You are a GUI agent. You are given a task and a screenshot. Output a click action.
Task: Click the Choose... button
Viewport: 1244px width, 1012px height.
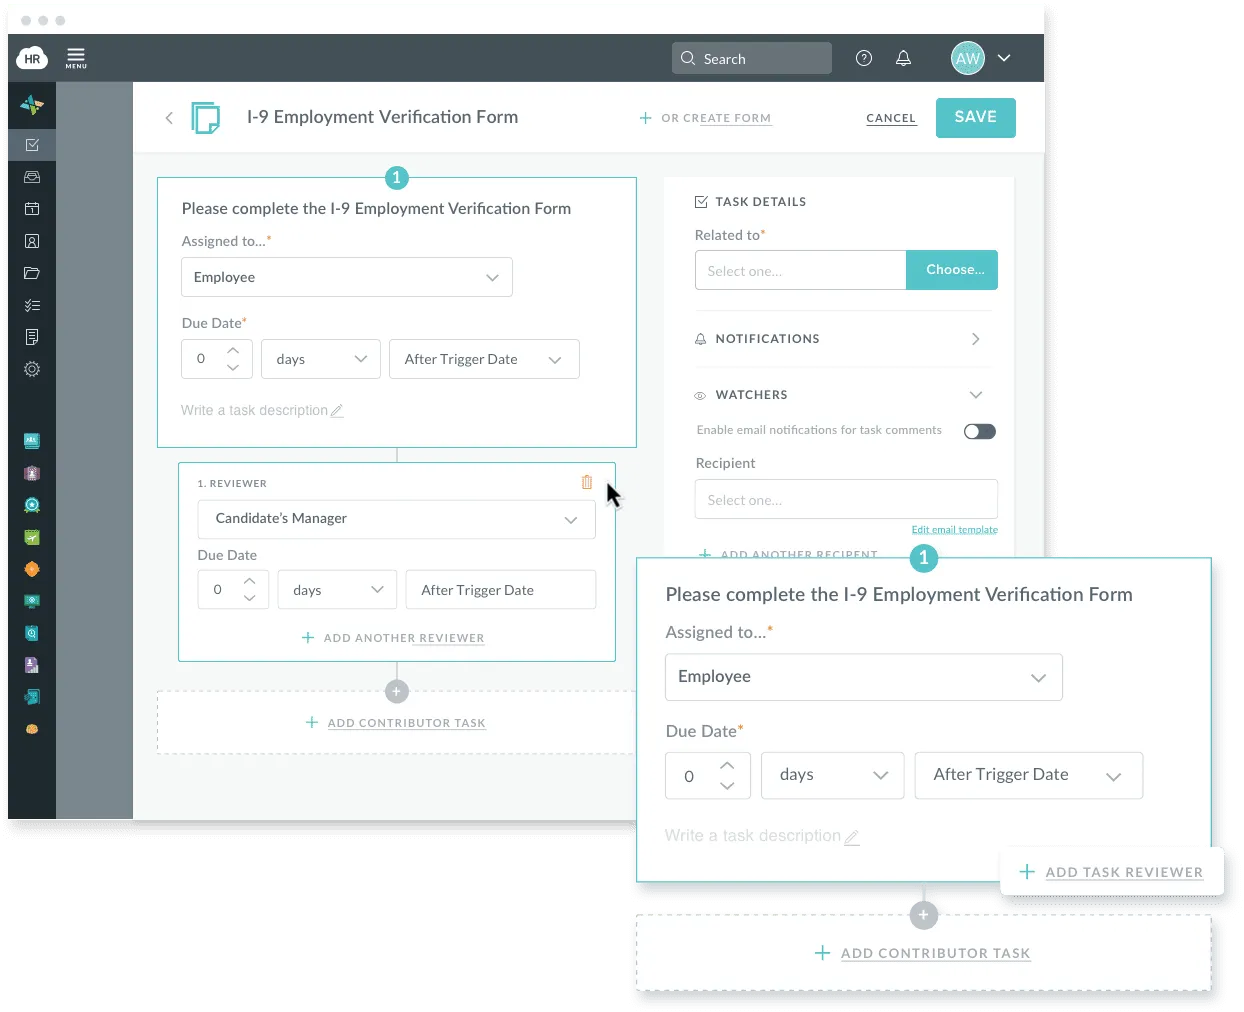[952, 270]
